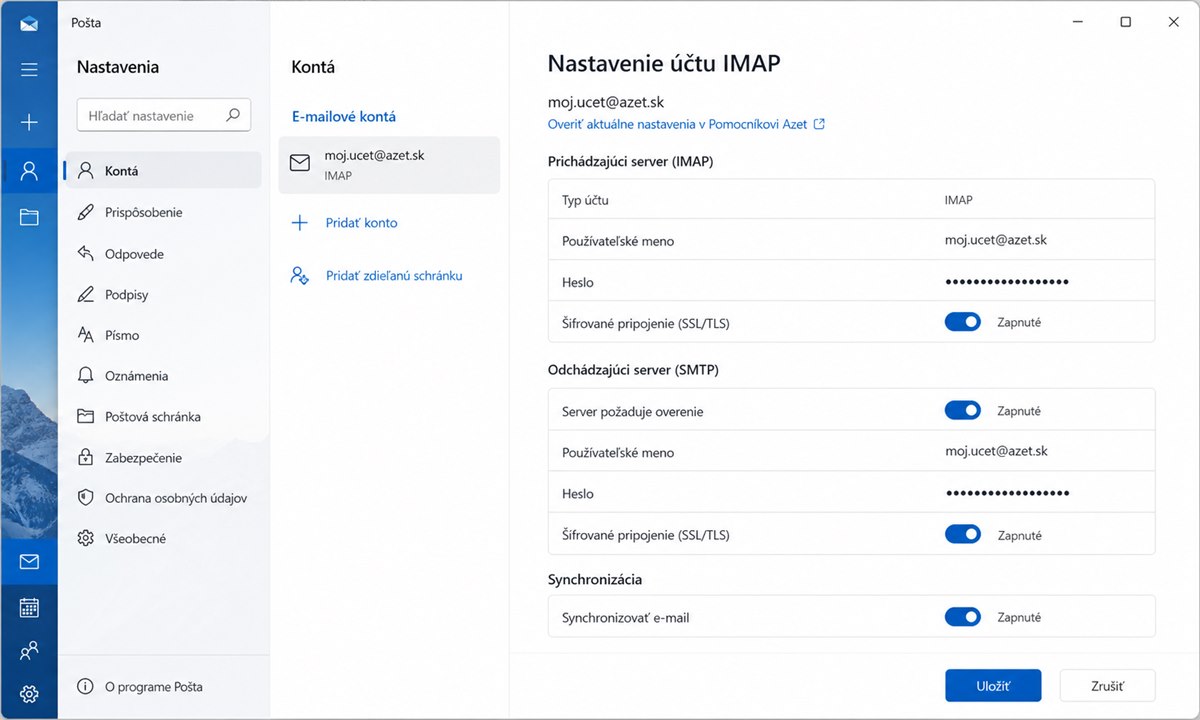Open Kontá settings section
The height and width of the screenshot is (720, 1200).
coord(163,170)
